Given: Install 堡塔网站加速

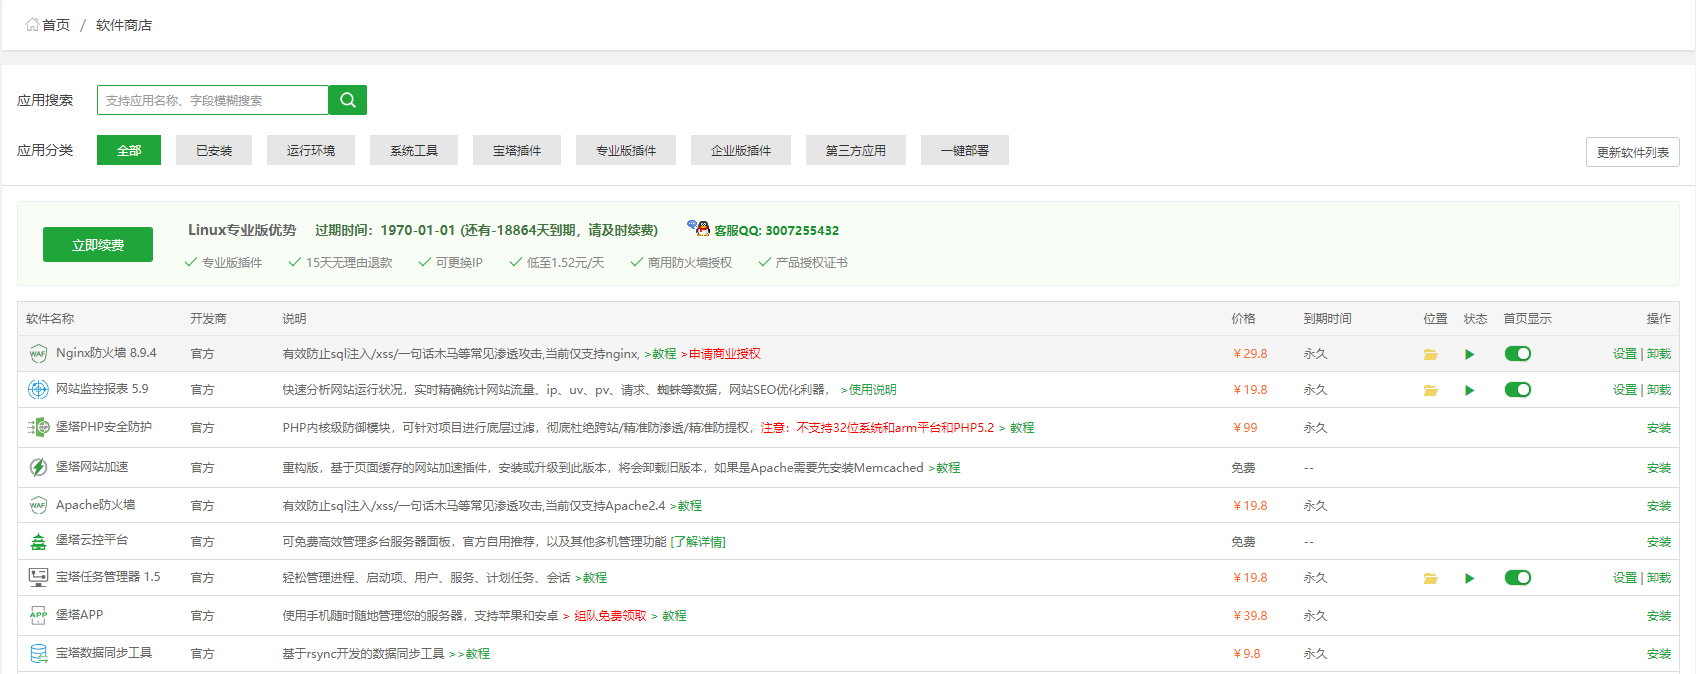Looking at the screenshot, I should [1659, 468].
